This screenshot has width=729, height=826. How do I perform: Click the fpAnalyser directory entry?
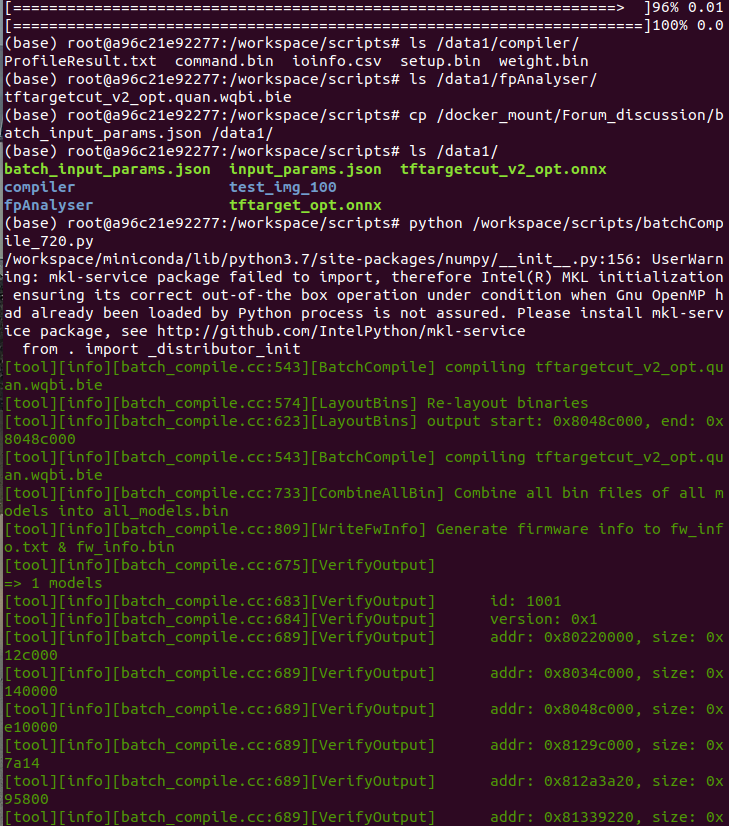coord(48,205)
